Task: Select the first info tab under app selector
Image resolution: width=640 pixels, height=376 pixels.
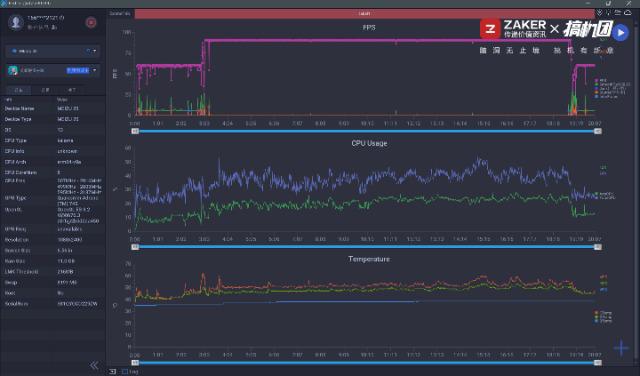Action: point(19,90)
